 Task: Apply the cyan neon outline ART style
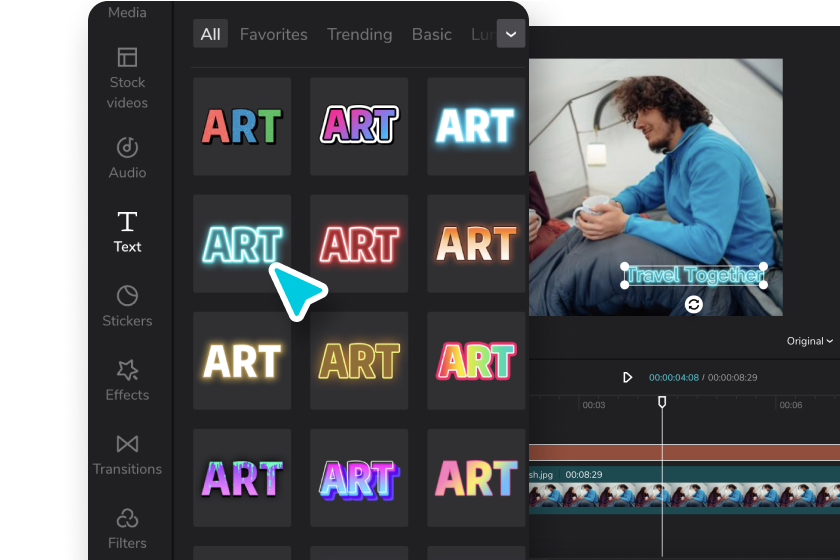coord(242,243)
